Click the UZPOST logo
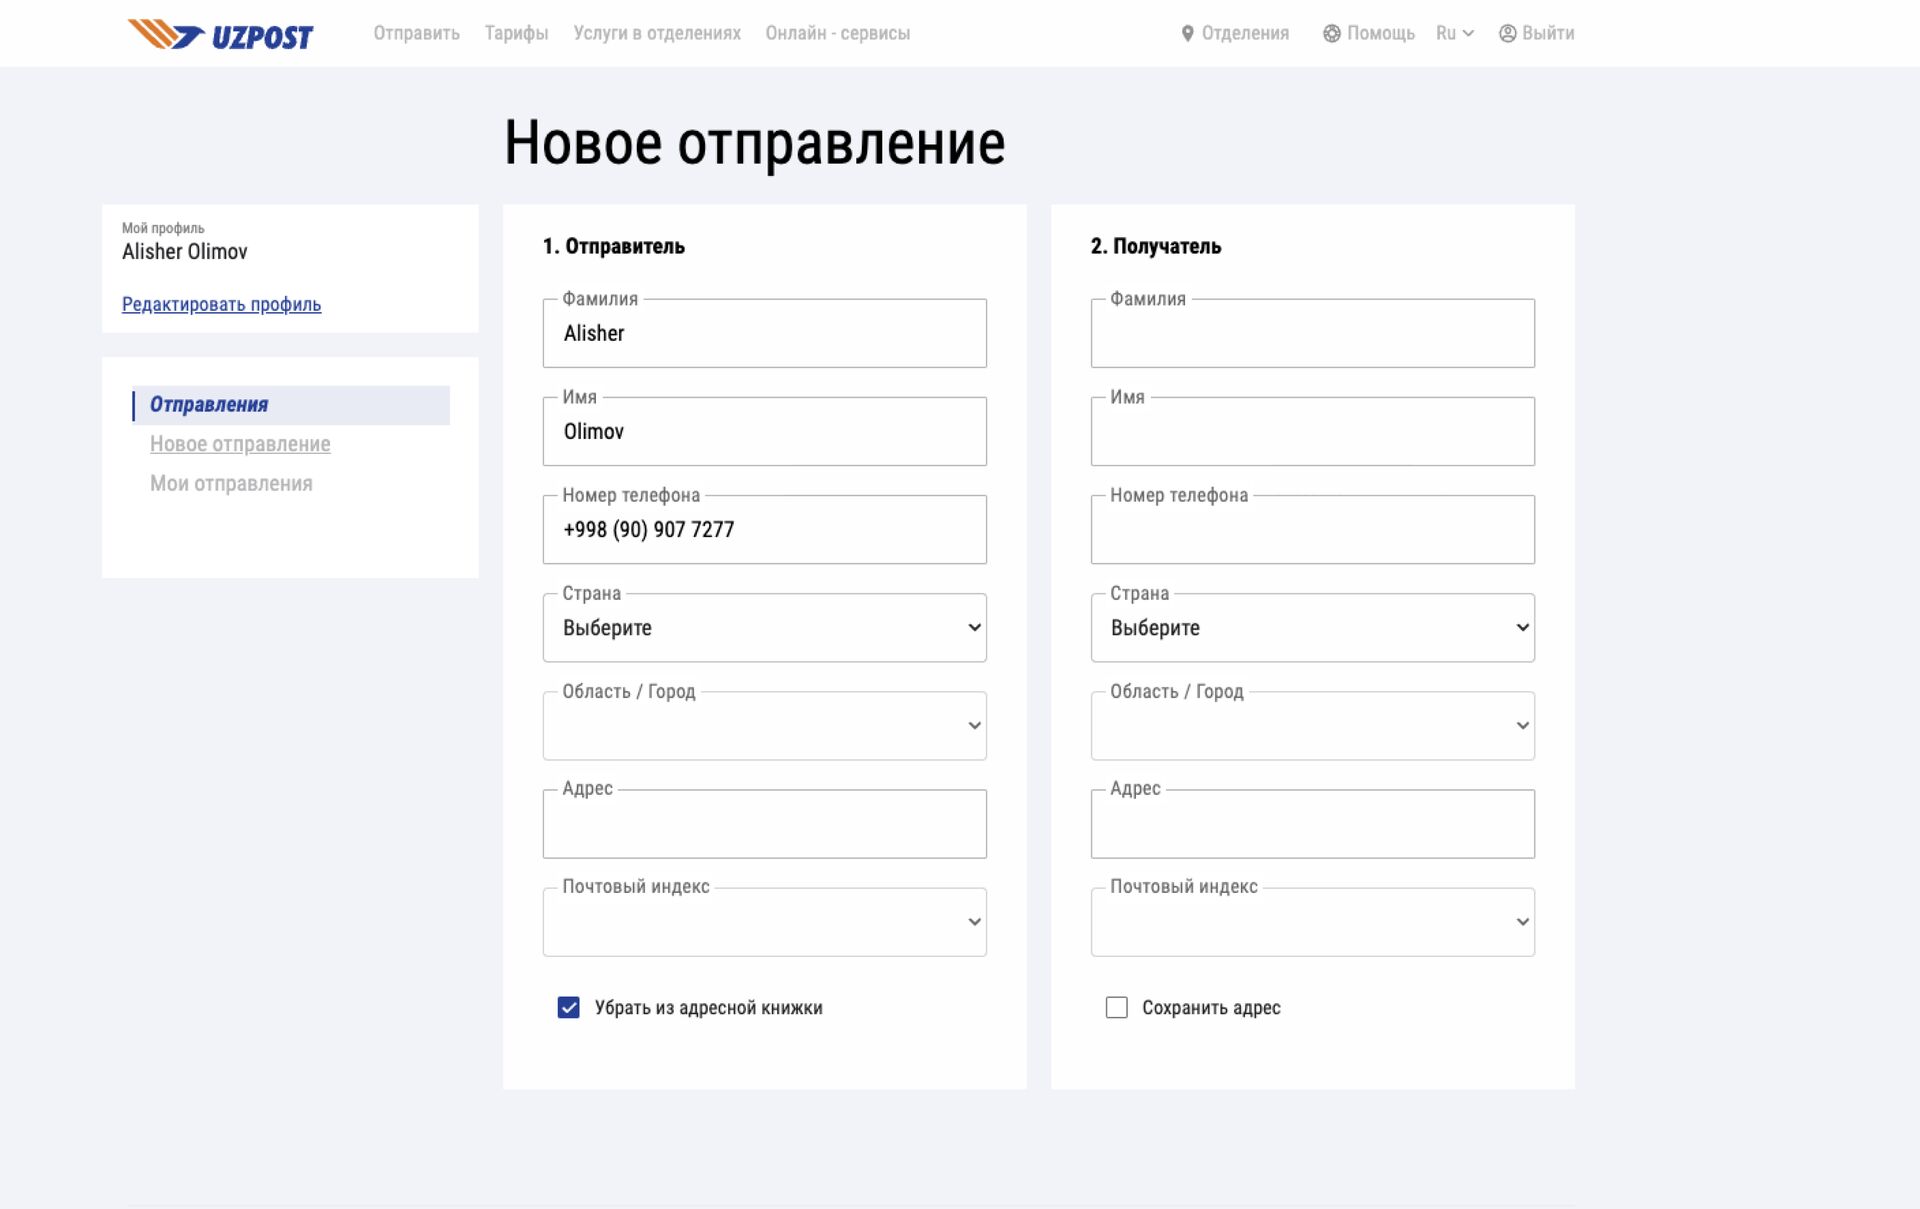 tap(220, 35)
